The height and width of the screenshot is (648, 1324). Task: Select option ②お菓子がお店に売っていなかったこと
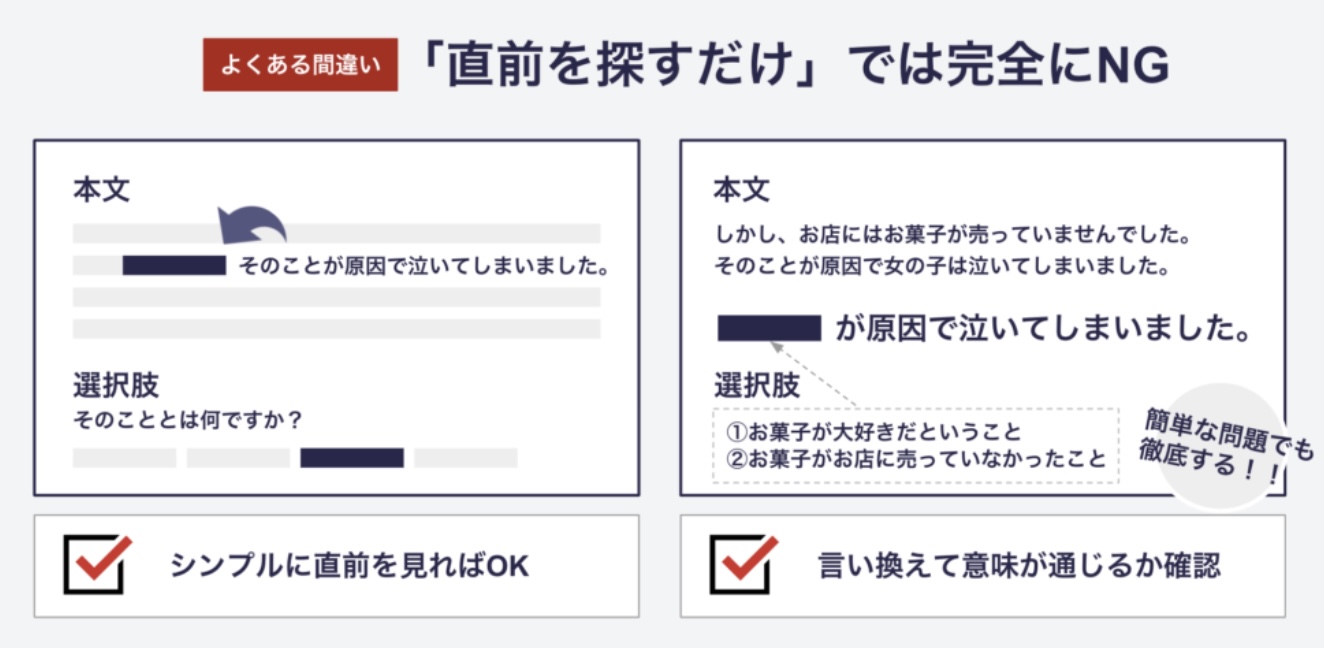coord(915,459)
